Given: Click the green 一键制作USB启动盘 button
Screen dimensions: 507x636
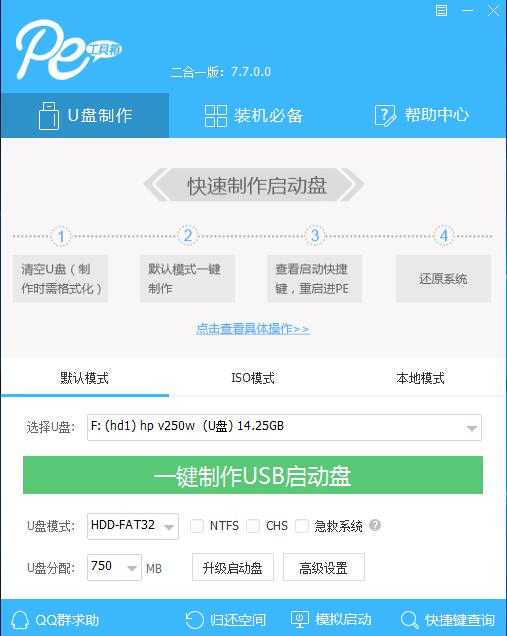Looking at the screenshot, I should [253, 475].
